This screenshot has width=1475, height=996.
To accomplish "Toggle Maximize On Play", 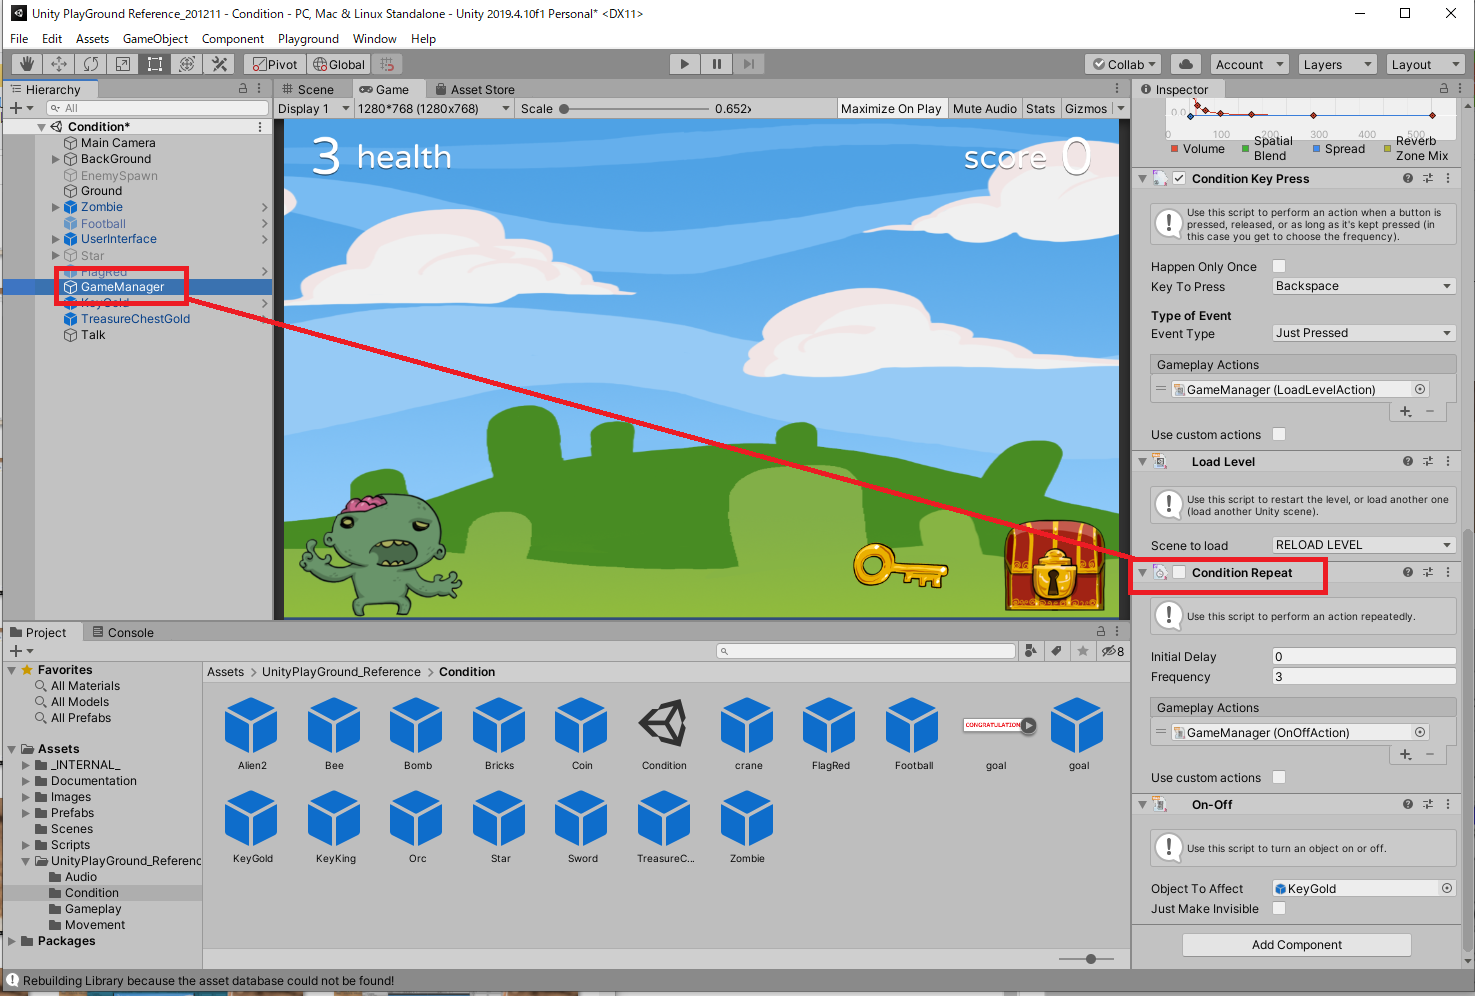I will [891, 108].
